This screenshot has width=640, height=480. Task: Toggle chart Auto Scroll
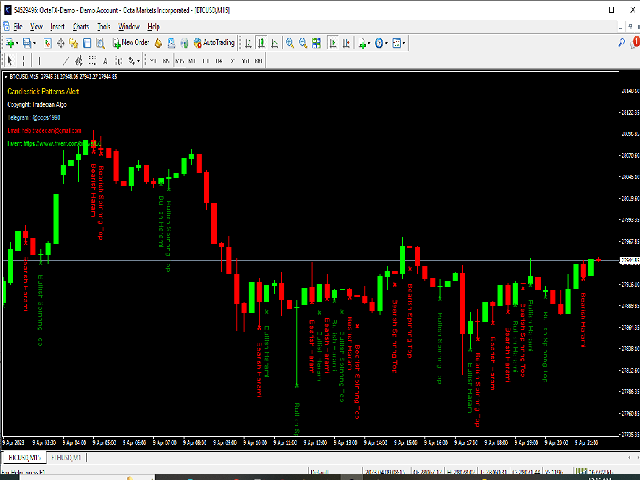pos(333,43)
